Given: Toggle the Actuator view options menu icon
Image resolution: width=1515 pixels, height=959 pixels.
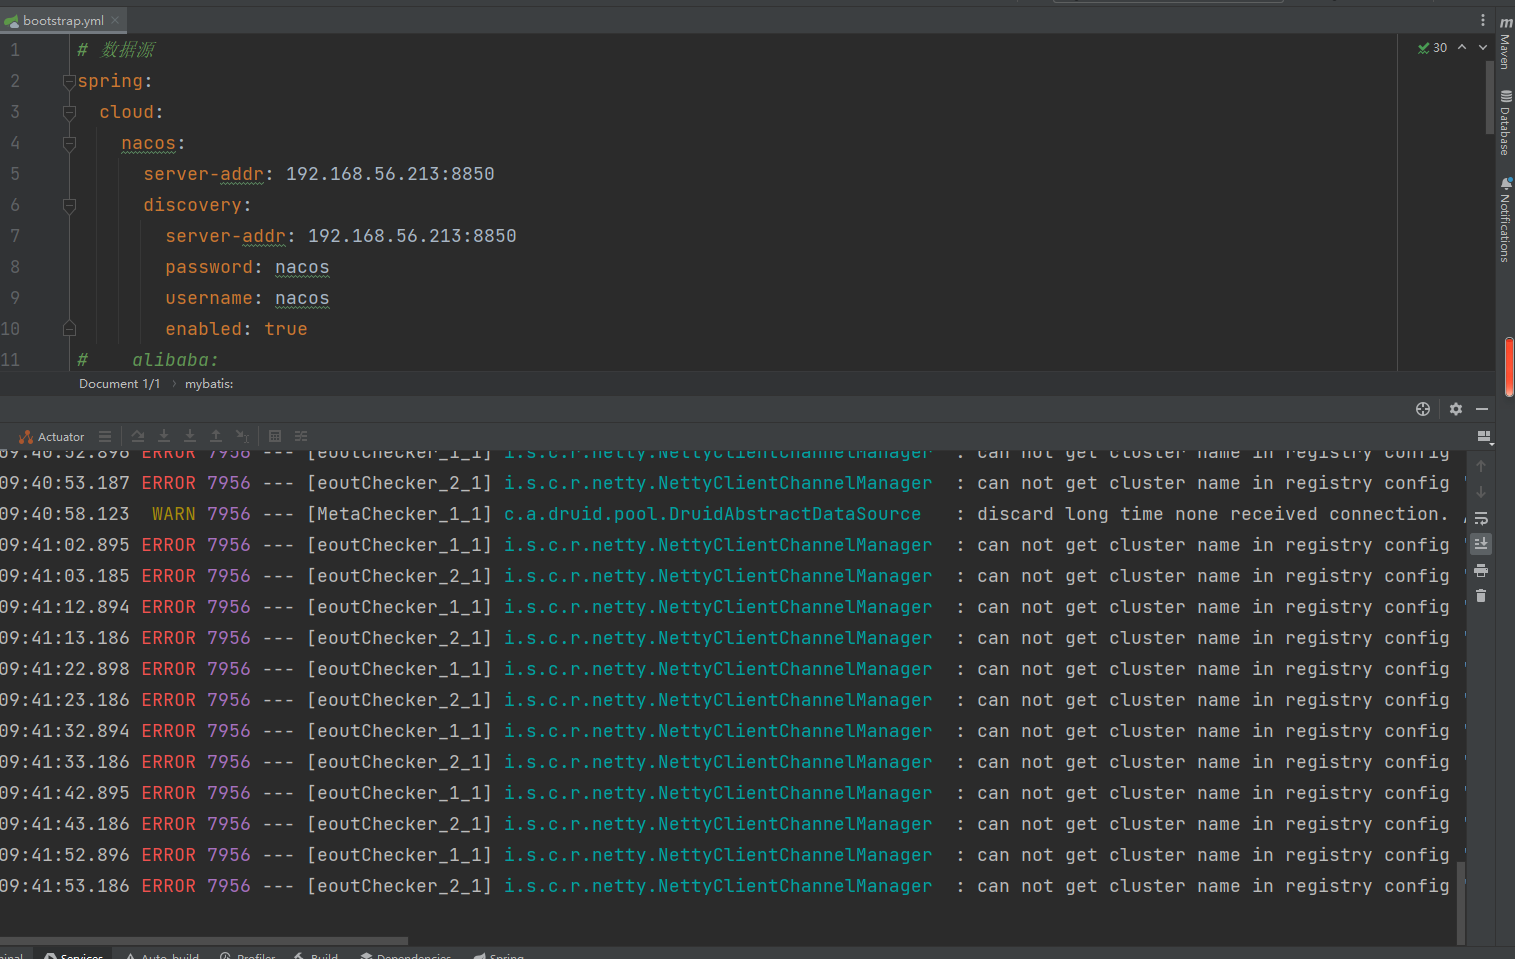Looking at the screenshot, I should 105,436.
